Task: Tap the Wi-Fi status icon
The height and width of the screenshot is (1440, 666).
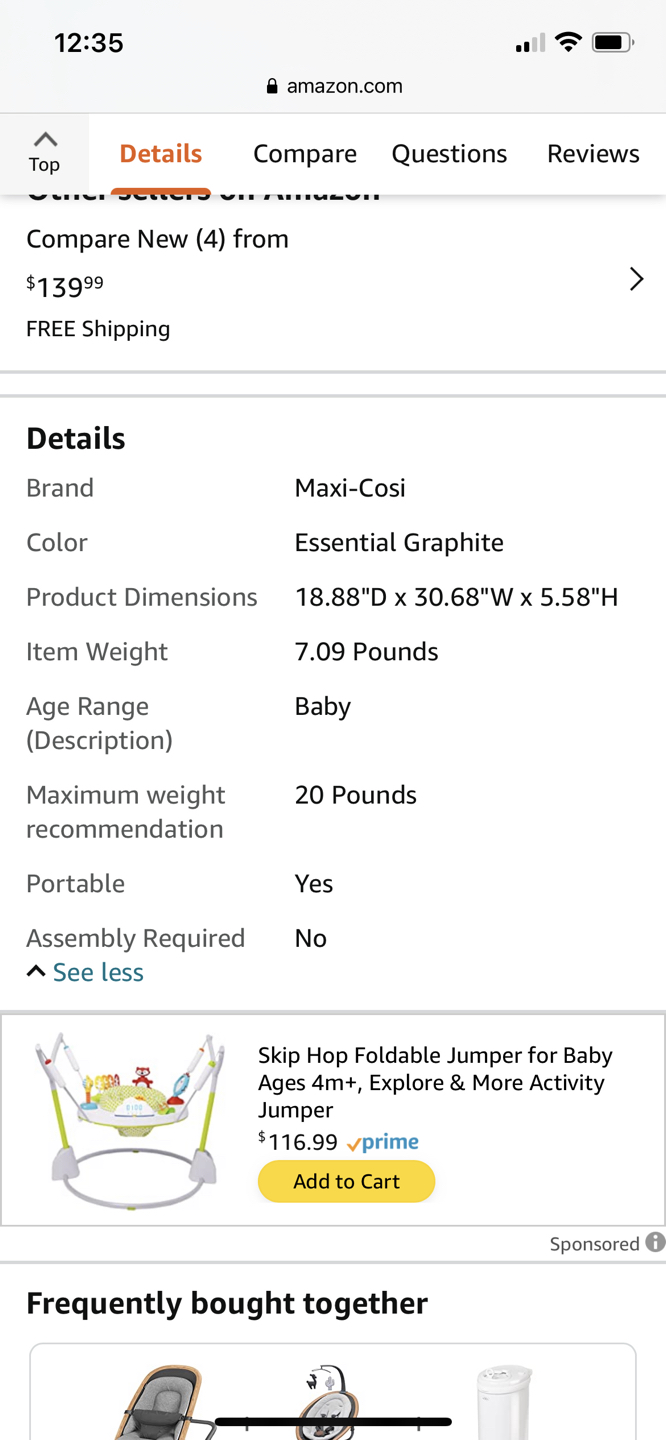Action: [x=568, y=42]
